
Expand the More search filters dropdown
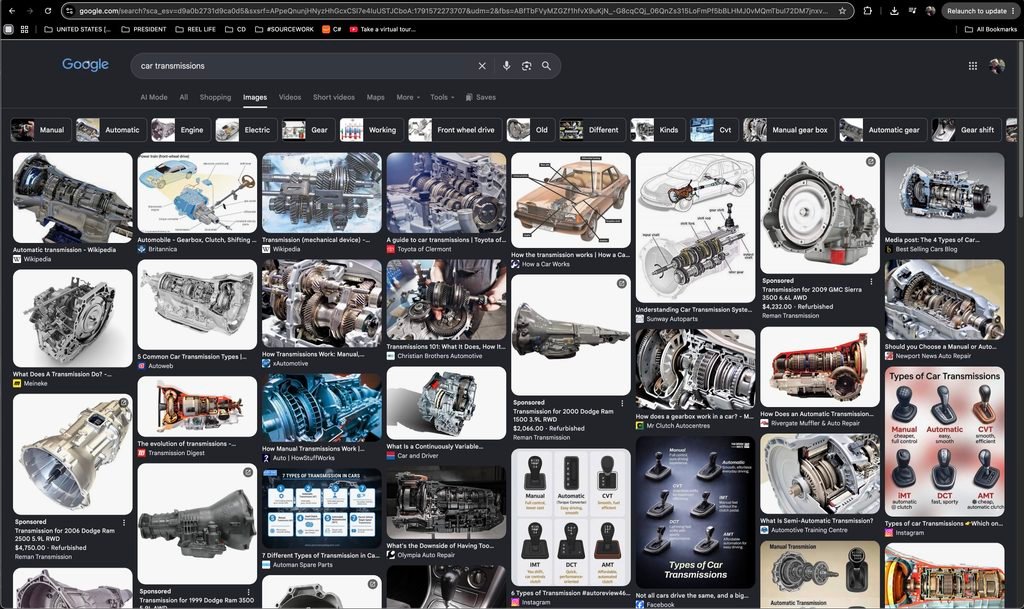408,97
